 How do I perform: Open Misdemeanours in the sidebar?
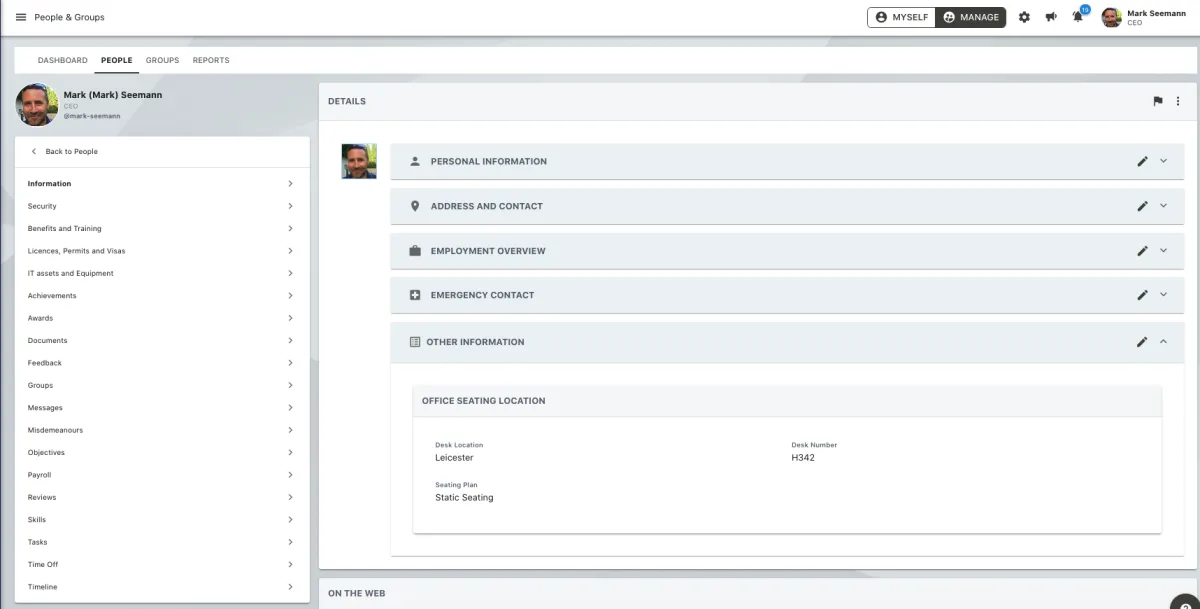click(x=162, y=430)
